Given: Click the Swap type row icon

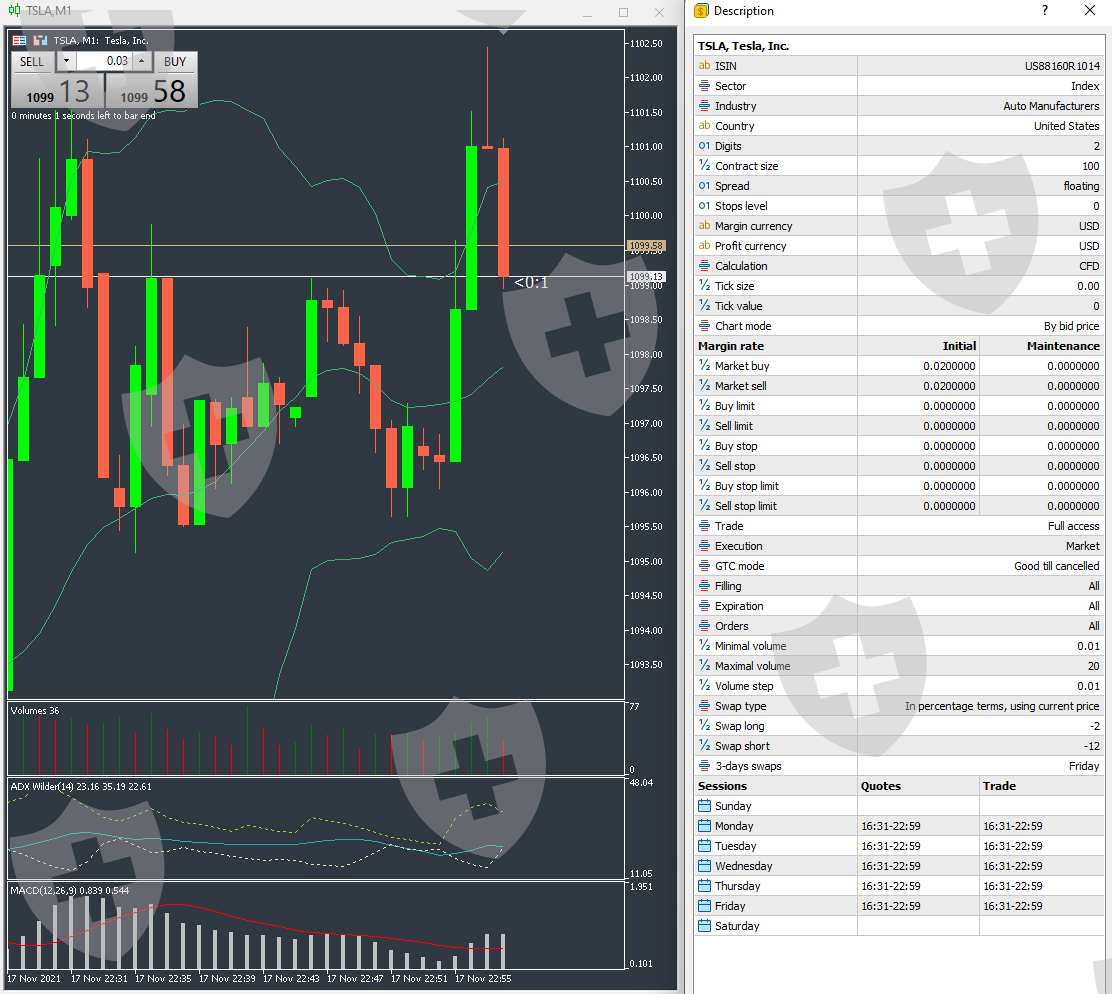Looking at the screenshot, I should (x=704, y=705).
